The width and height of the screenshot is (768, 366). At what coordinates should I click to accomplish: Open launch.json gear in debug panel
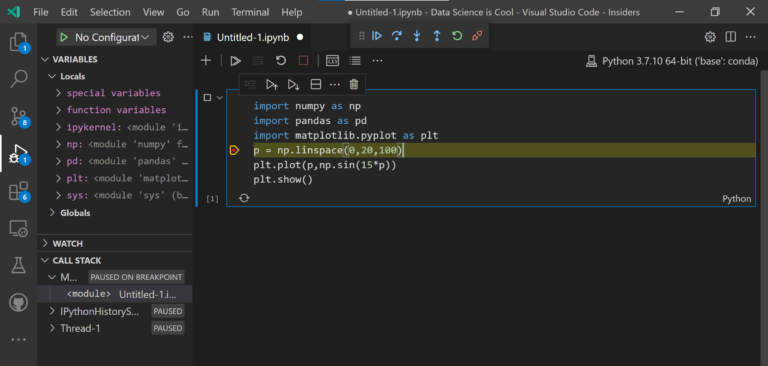(x=168, y=37)
